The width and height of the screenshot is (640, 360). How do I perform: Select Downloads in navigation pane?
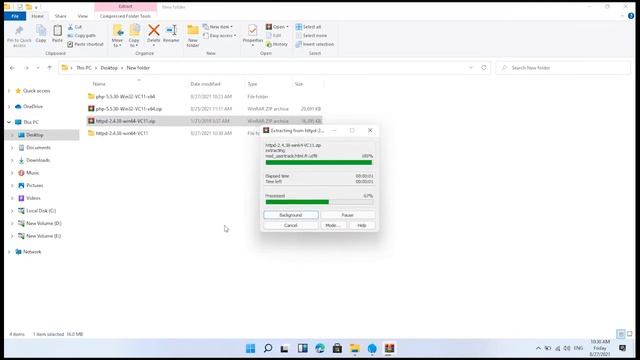tap(38, 160)
